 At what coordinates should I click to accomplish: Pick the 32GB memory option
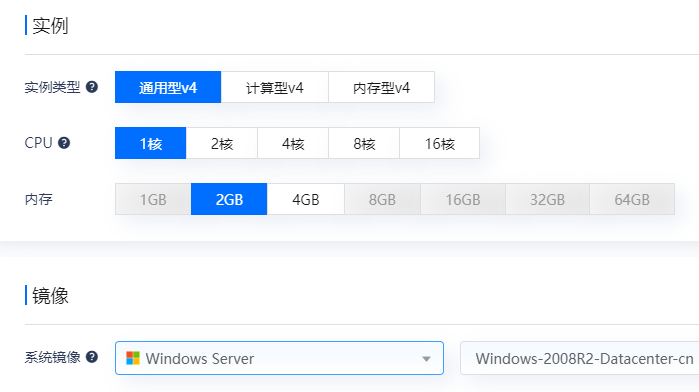547,199
